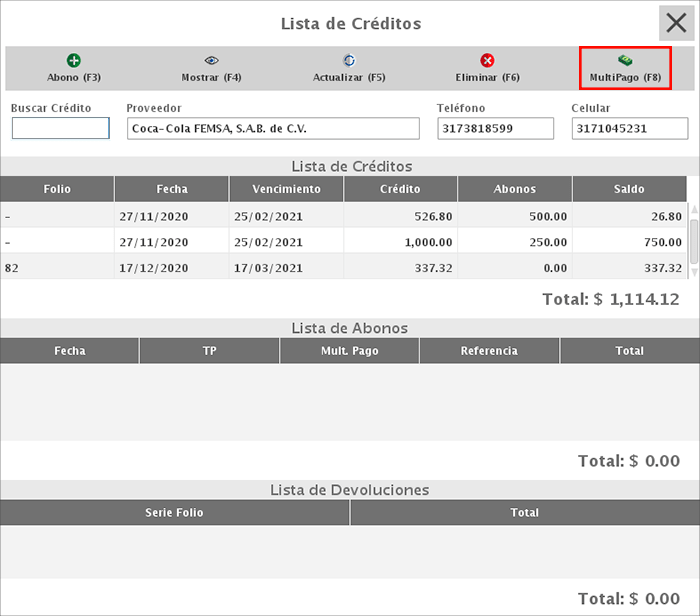Screen dimensions: 700x616
Task: Select the credit row with saldo 26.80
Action: (x=344, y=216)
